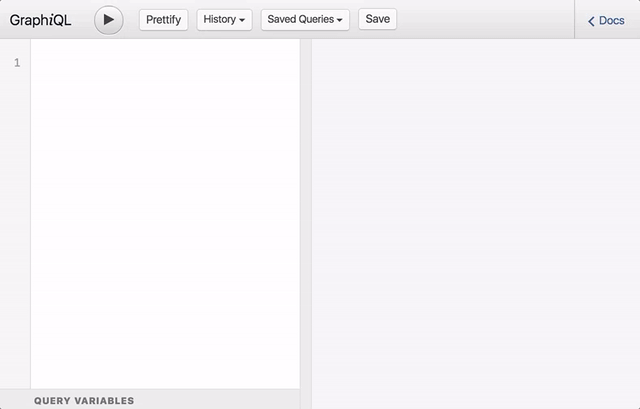Click the caret arrow on History
This screenshot has height=409, width=640.
[x=242, y=20]
